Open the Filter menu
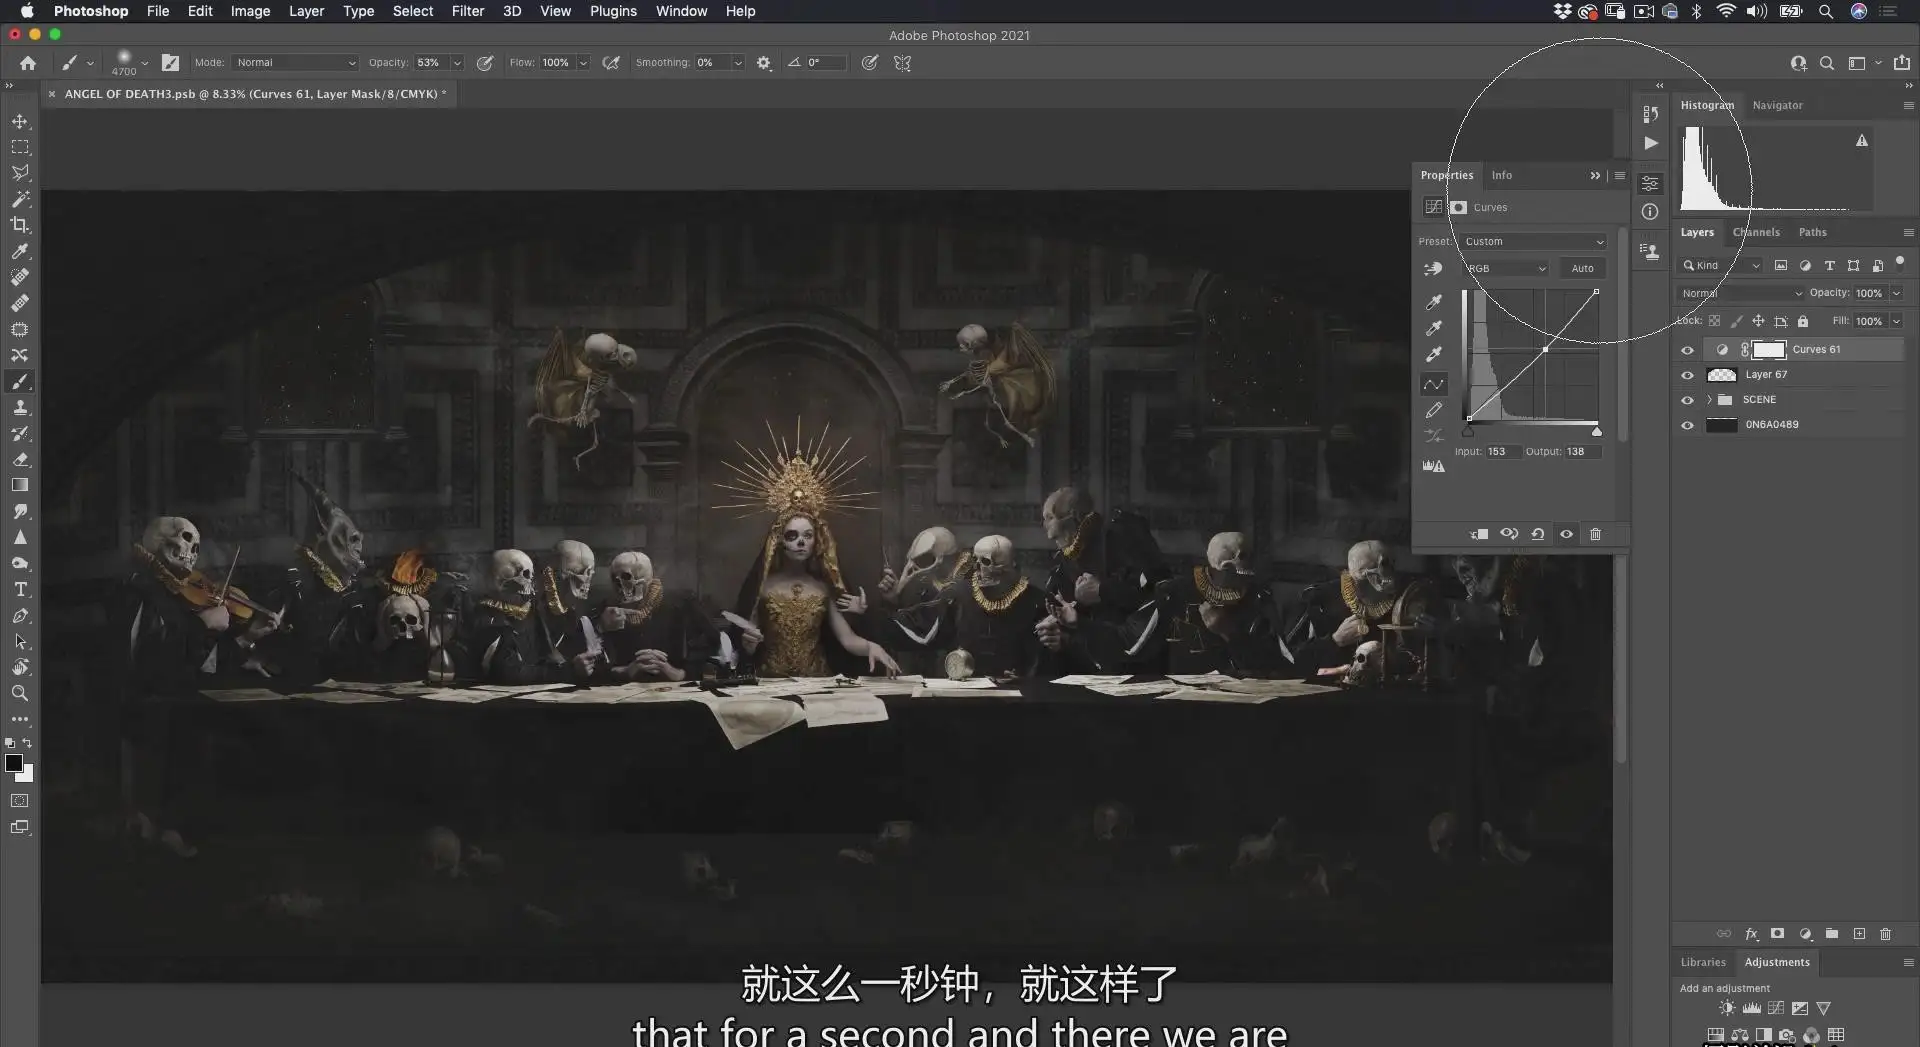1920x1047 pixels. [x=467, y=11]
